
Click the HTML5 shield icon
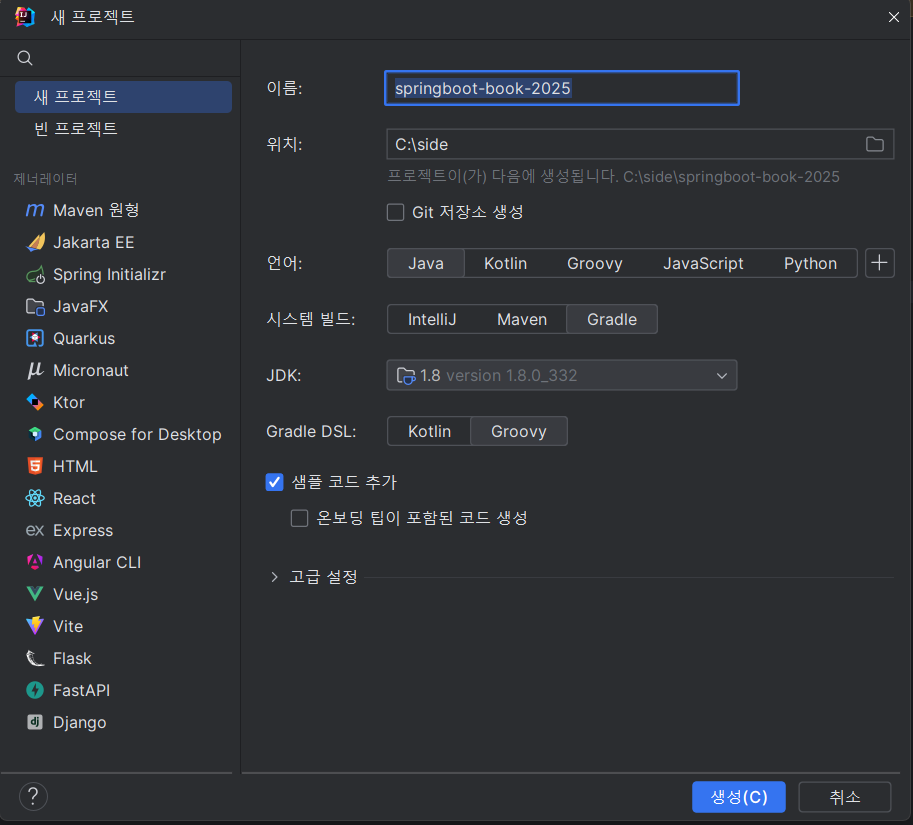35,466
